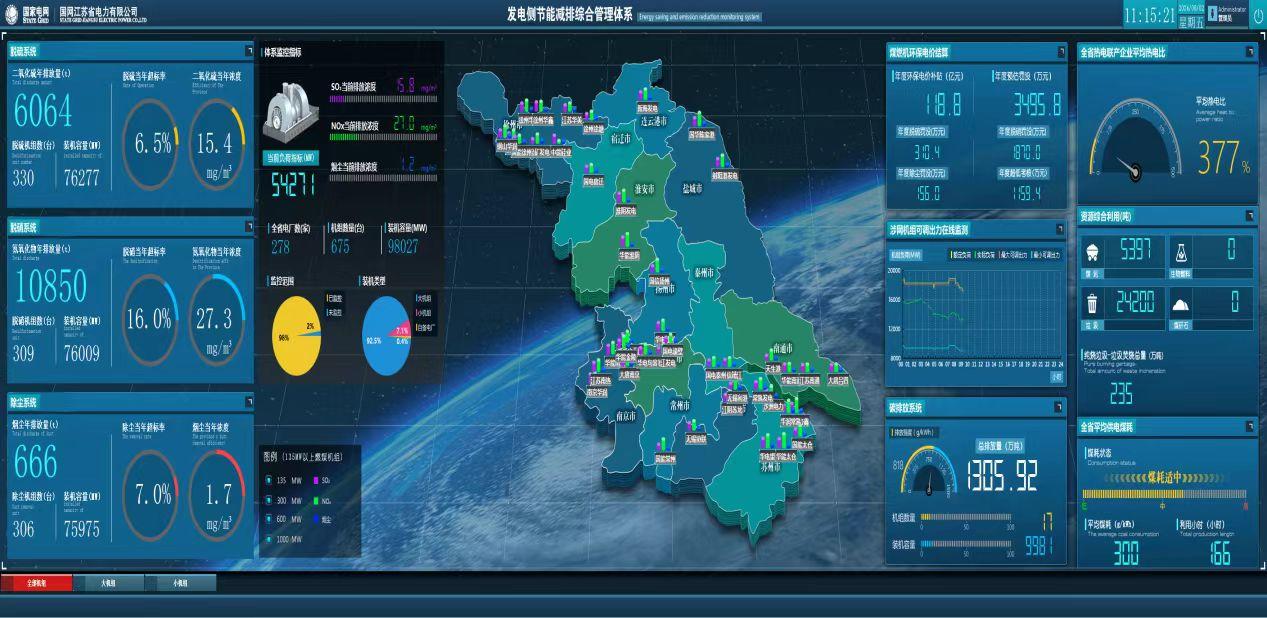
Task: Click the 当前负荷指标 button
Action: tap(290, 158)
